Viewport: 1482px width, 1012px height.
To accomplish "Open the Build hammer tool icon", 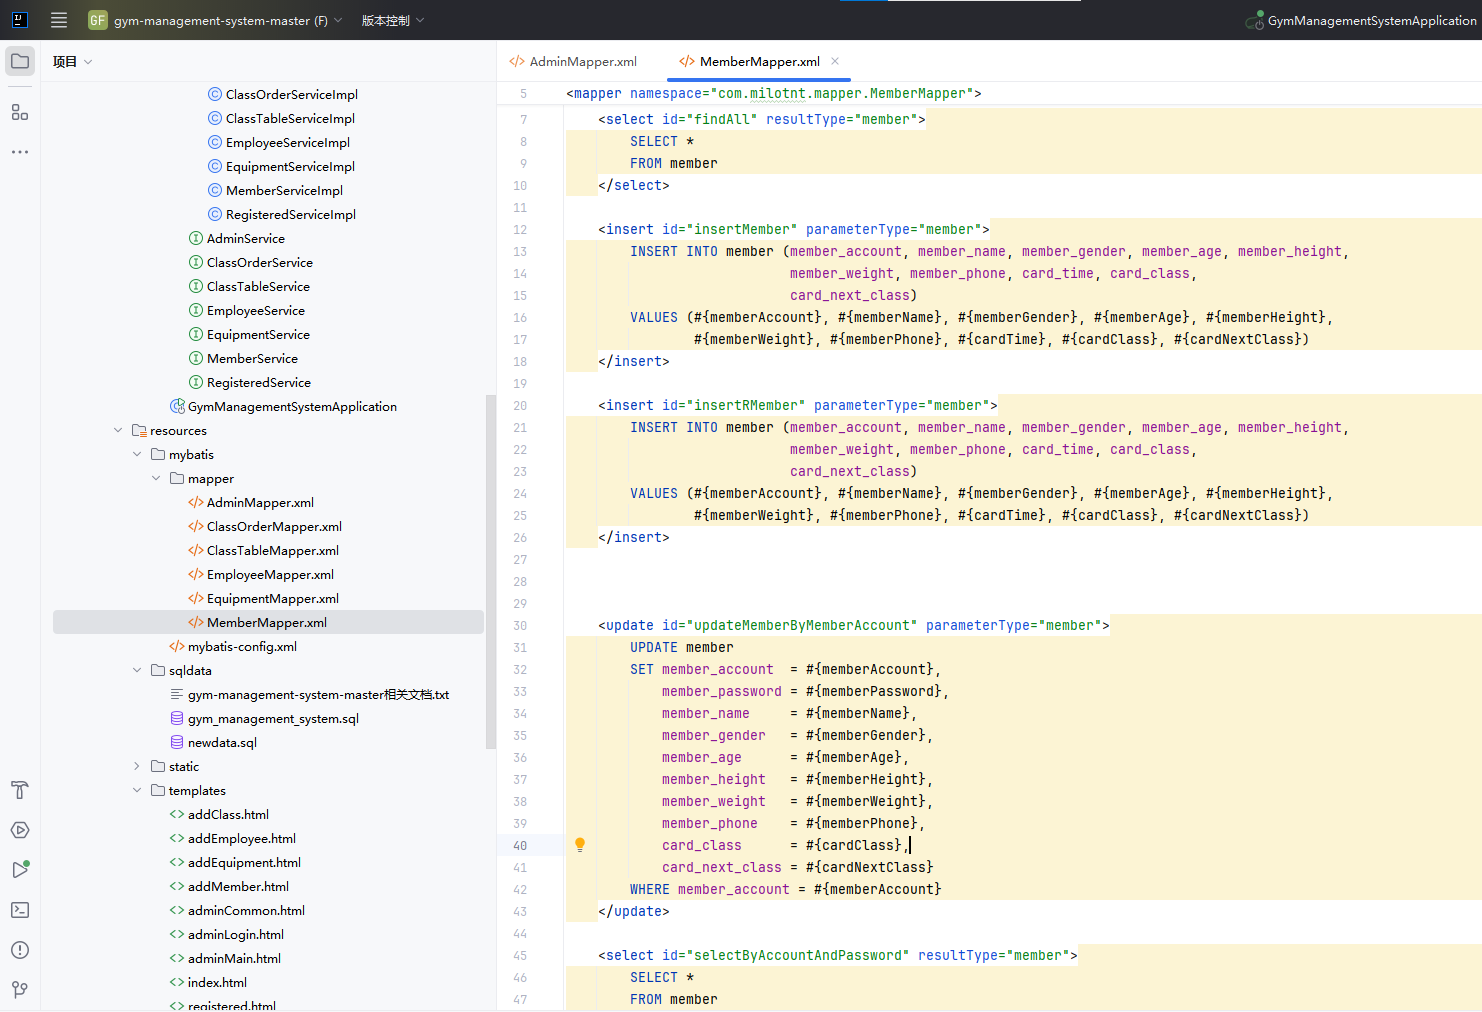I will click(x=20, y=790).
